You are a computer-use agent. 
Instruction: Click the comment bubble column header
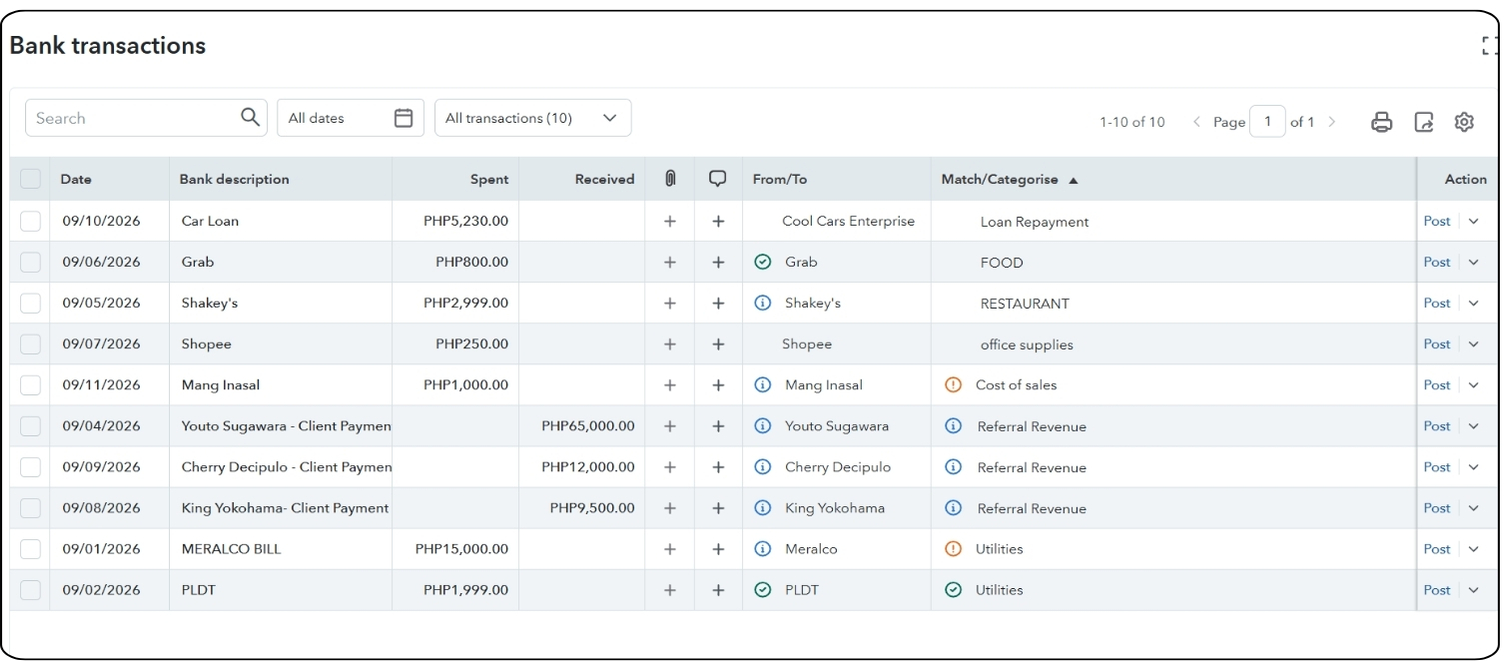(x=717, y=179)
